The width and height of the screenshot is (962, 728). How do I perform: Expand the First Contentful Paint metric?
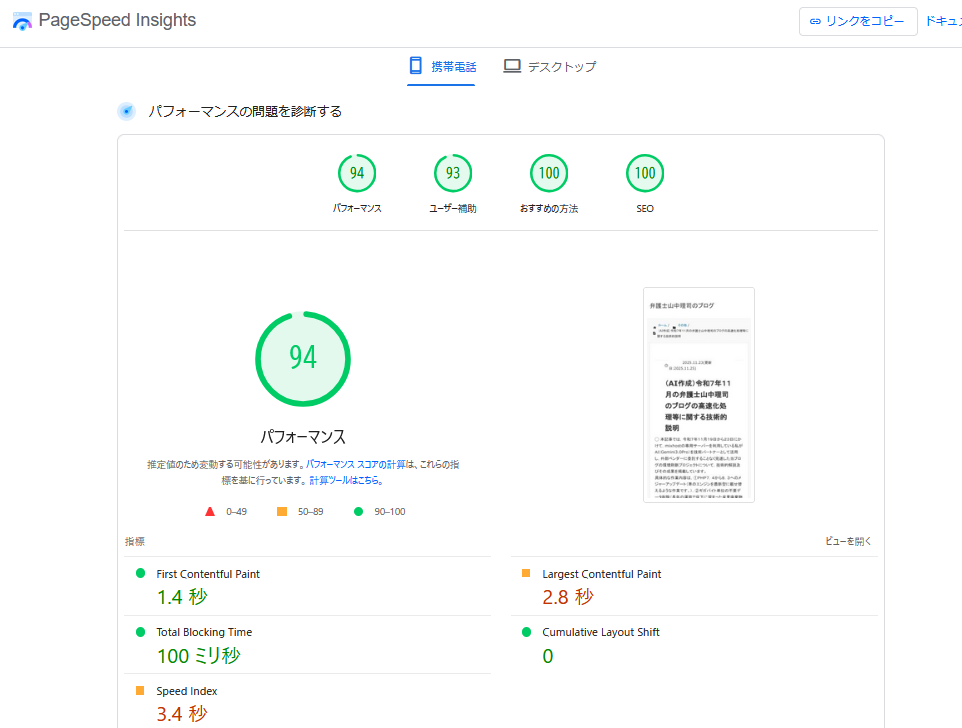tap(208, 574)
